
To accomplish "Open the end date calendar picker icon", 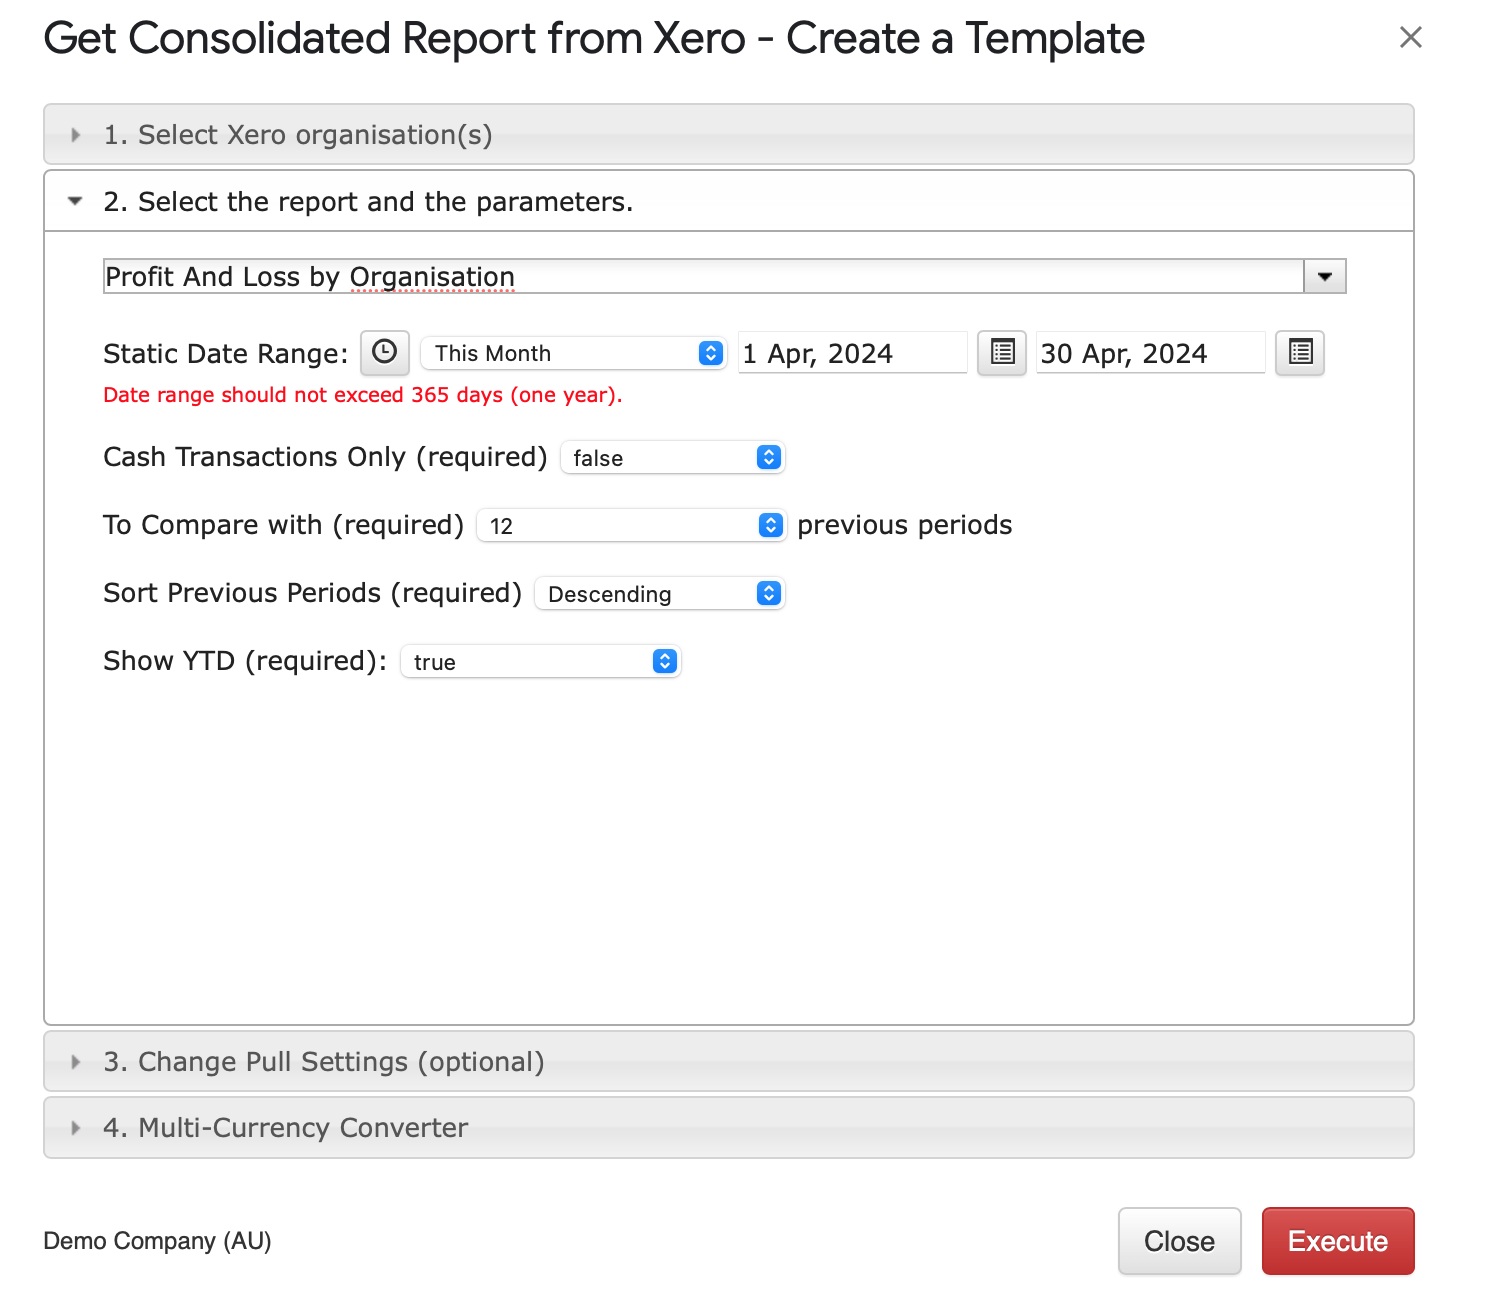I will pyautogui.click(x=1299, y=353).
